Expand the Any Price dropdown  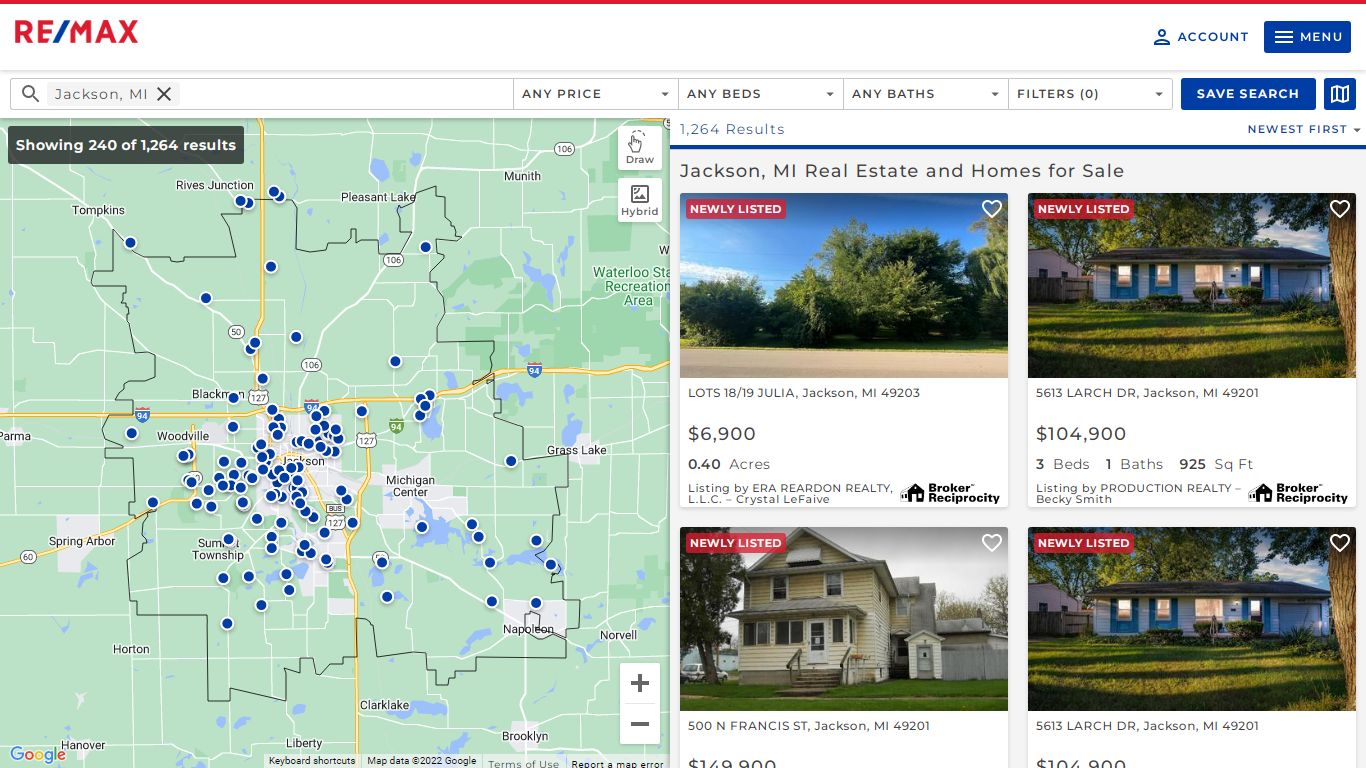(x=596, y=94)
